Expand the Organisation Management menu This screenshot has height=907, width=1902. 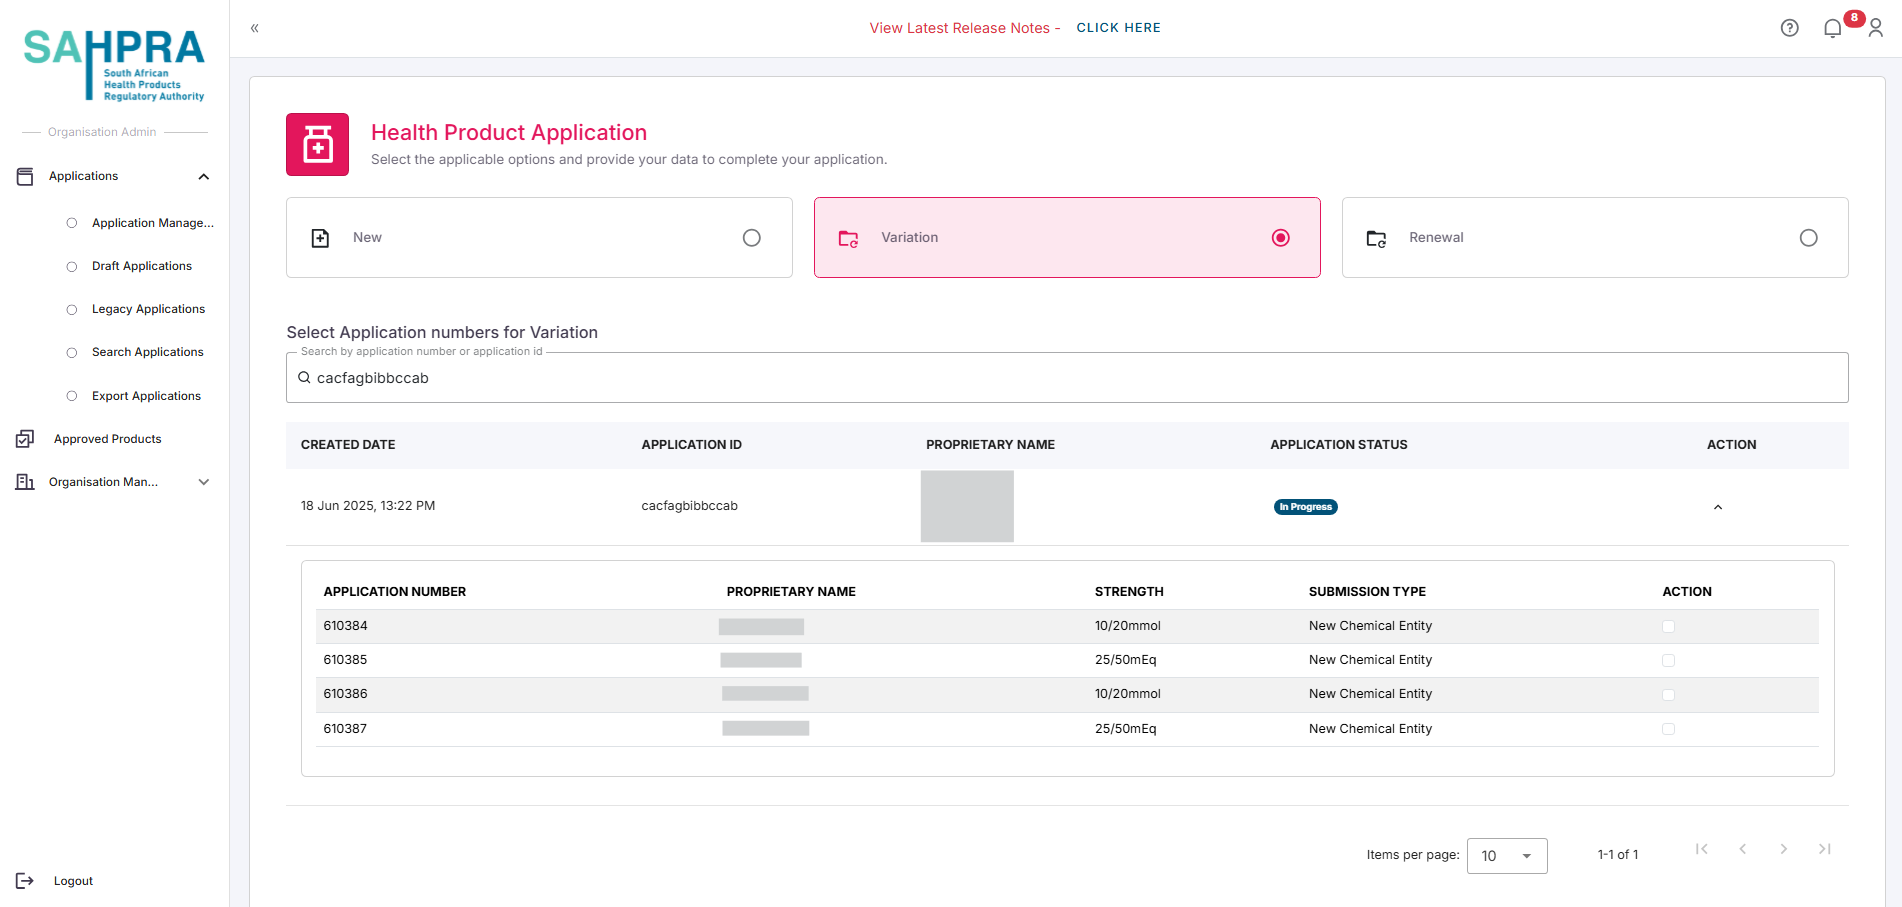click(x=204, y=482)
